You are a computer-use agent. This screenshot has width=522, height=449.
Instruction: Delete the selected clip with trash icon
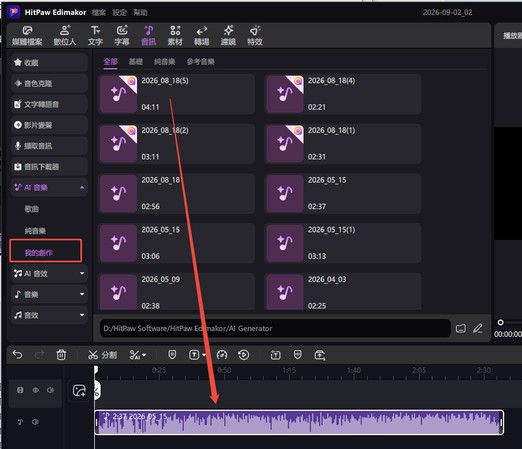tap(61, 355)
